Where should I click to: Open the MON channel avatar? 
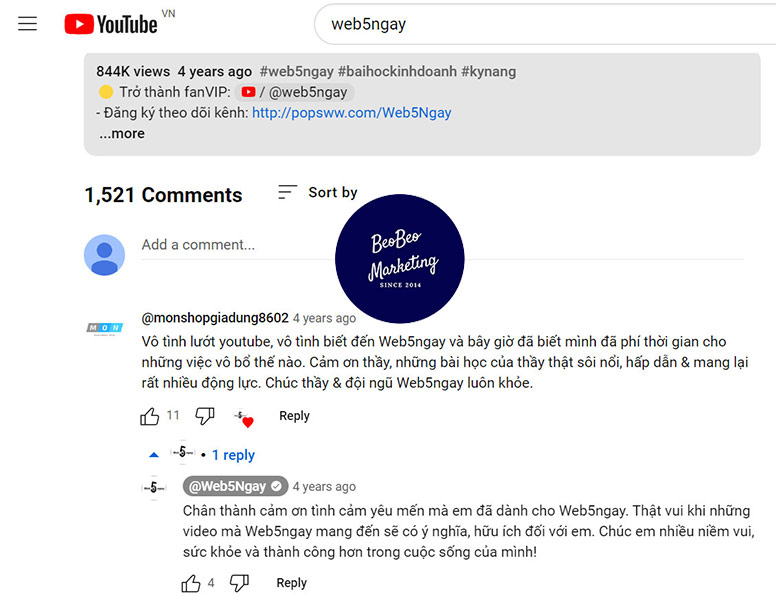105,327
